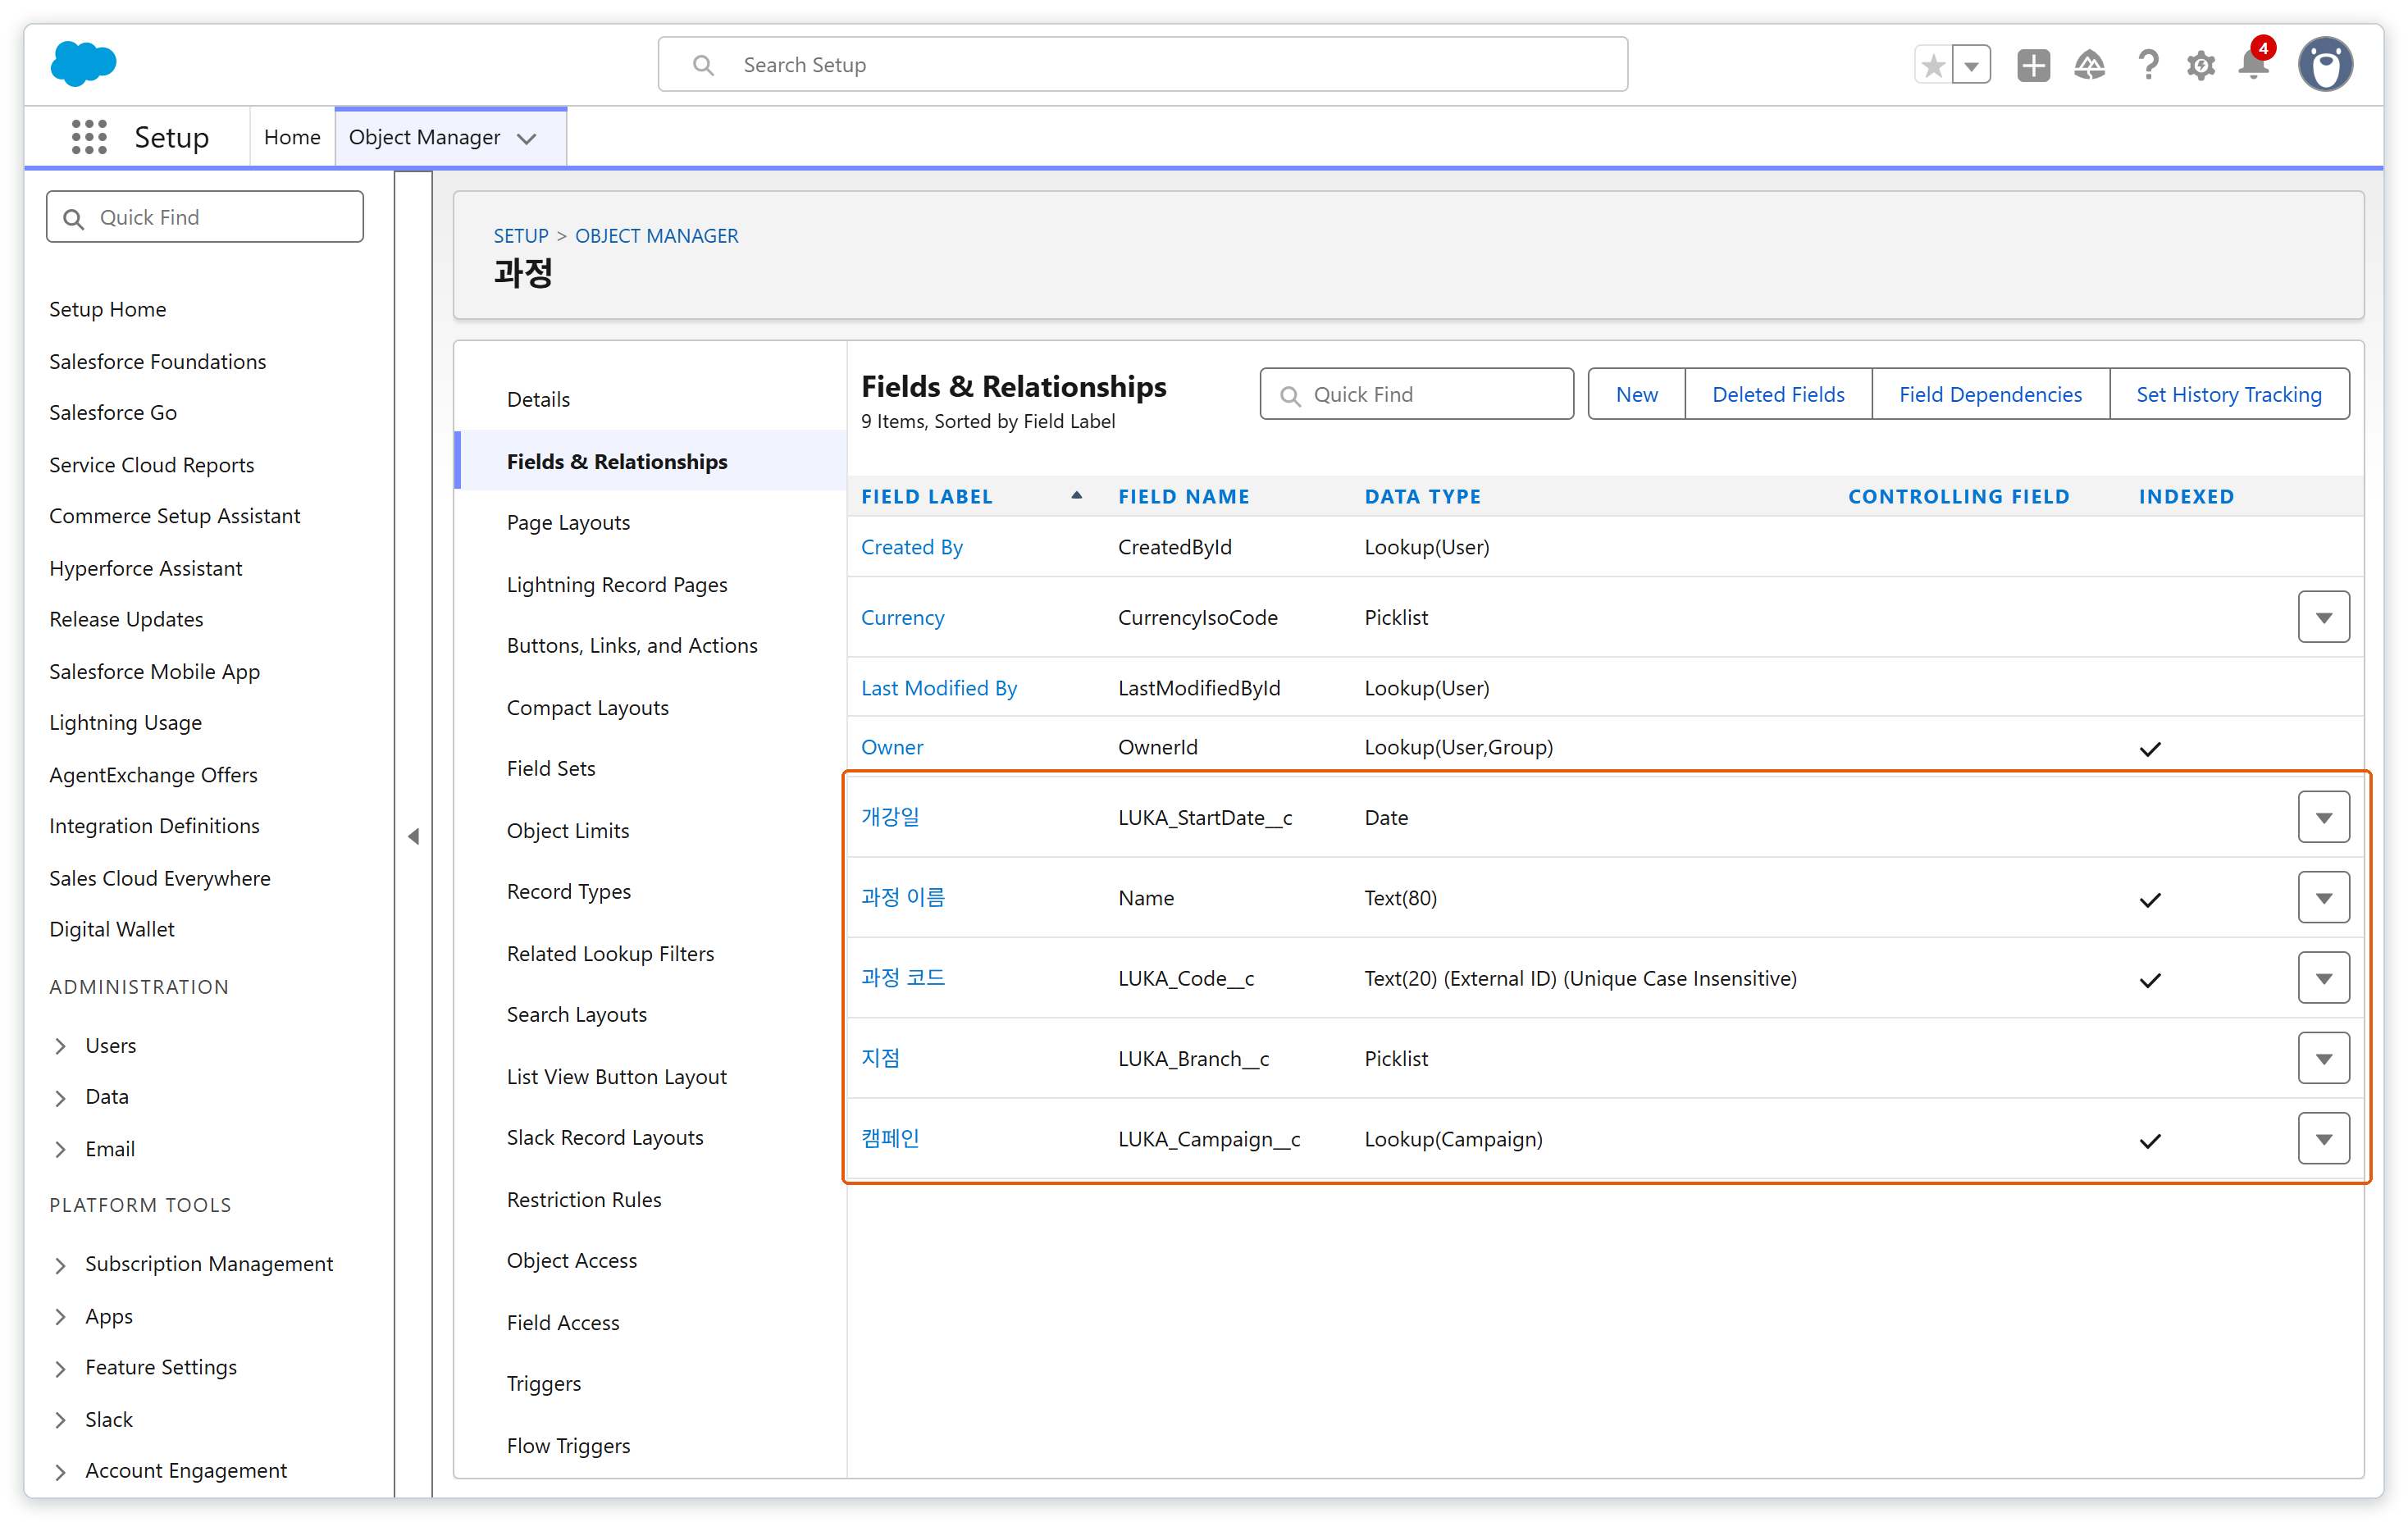This screenshot has height=1522, width=2408.
Task: Open the Trailhead guidance icon
Action: coord(2089,66)
